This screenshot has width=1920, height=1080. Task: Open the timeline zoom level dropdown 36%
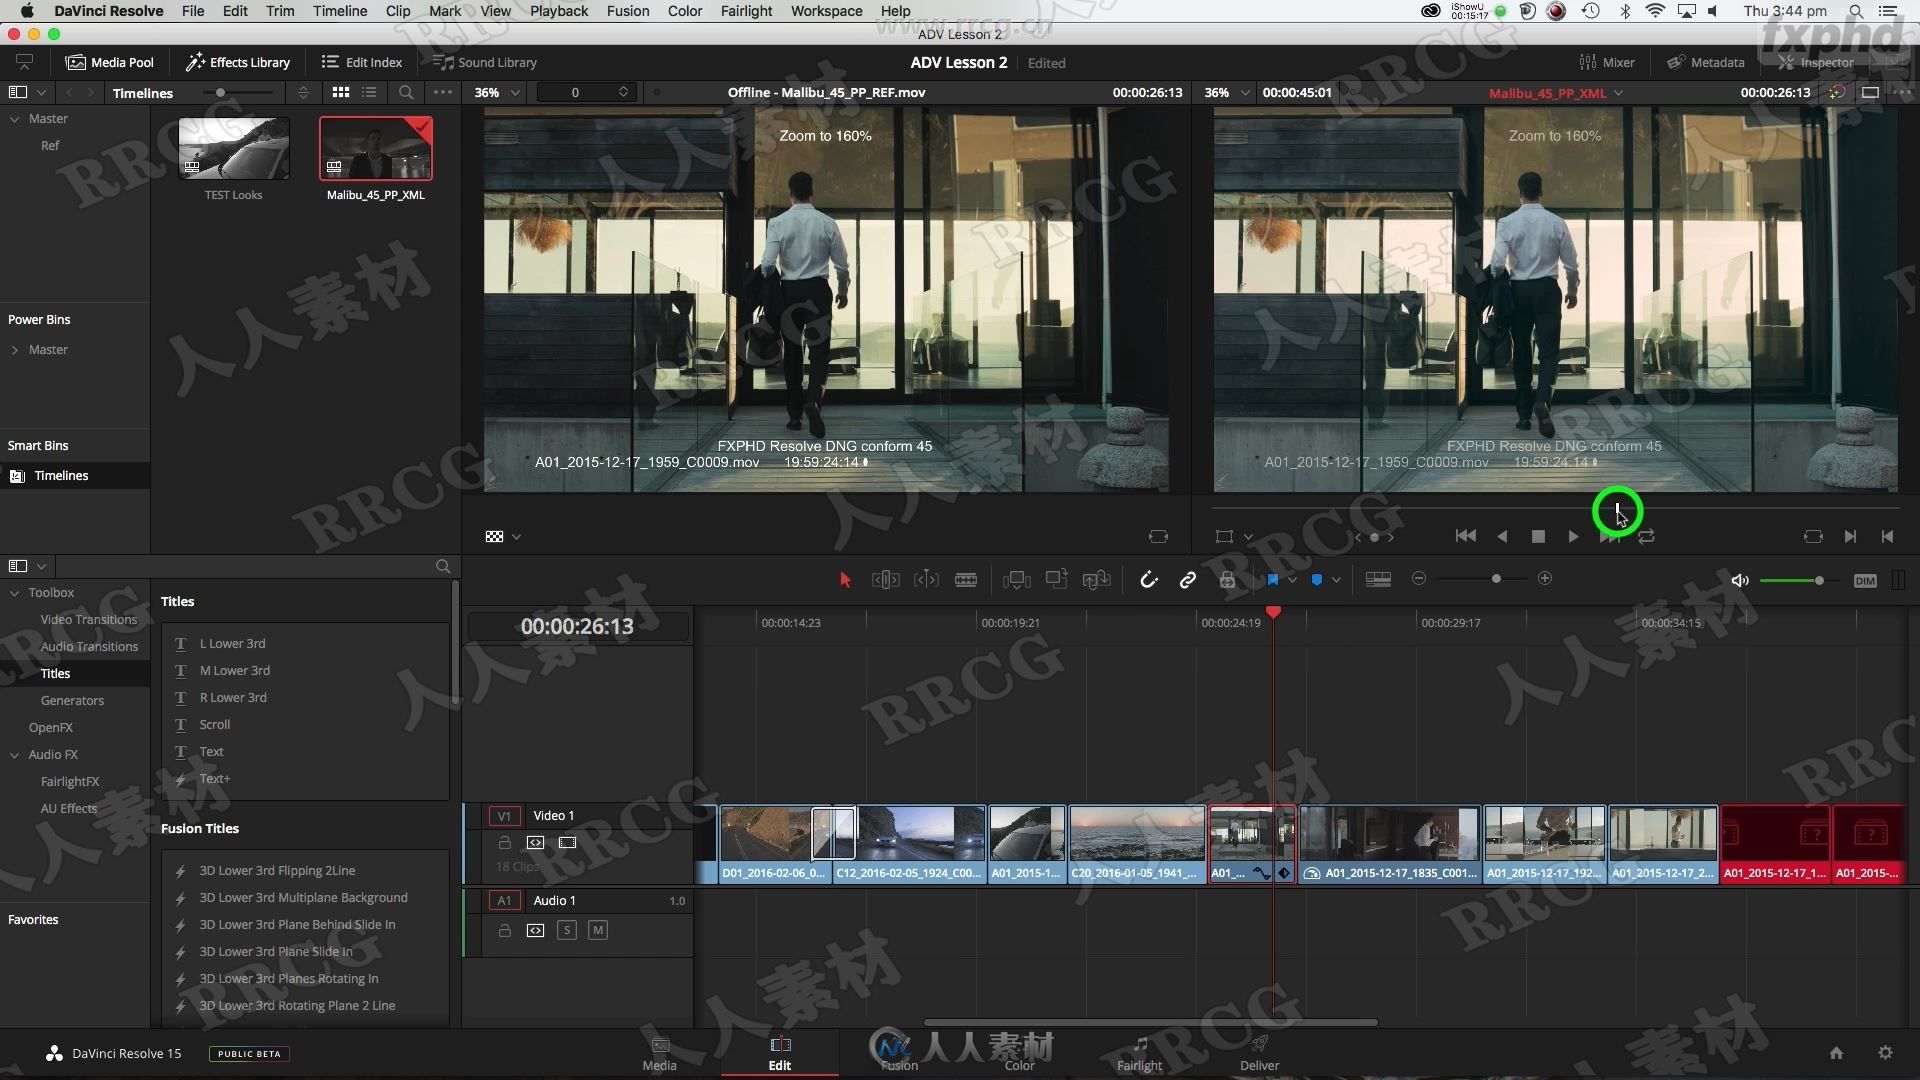coord(497,92)
